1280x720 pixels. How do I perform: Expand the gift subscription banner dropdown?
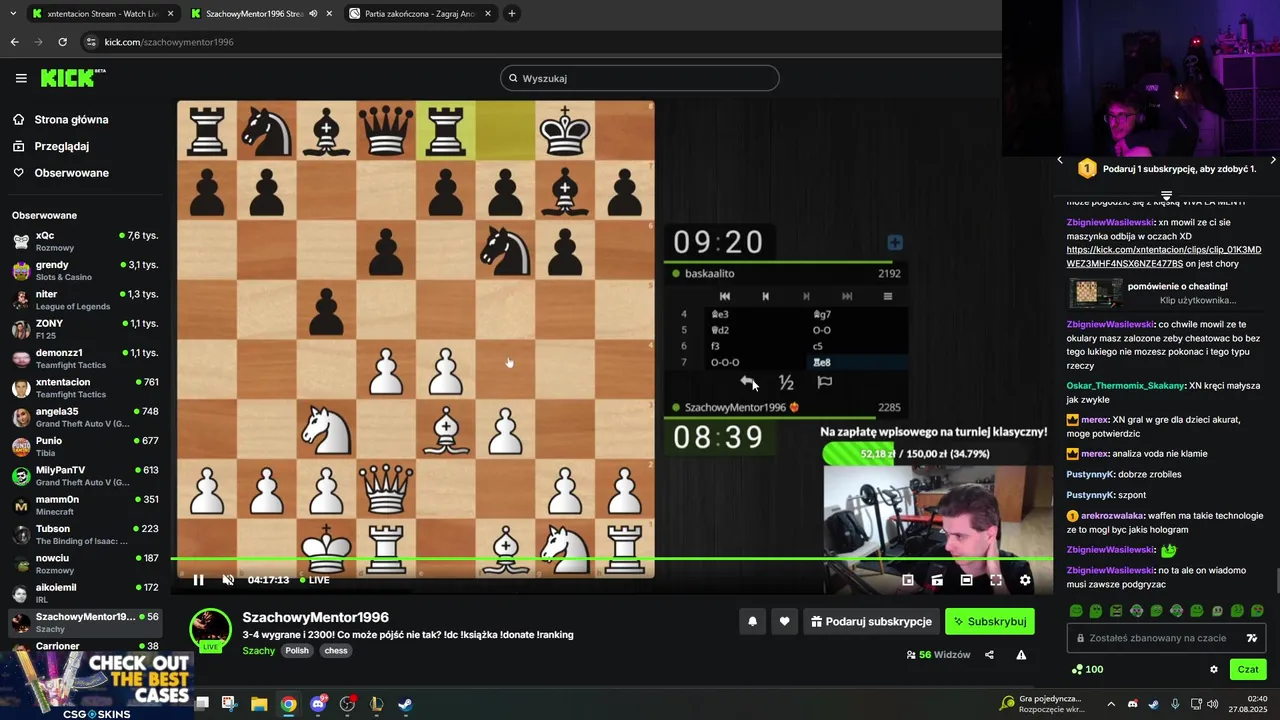coord(1166,195)
